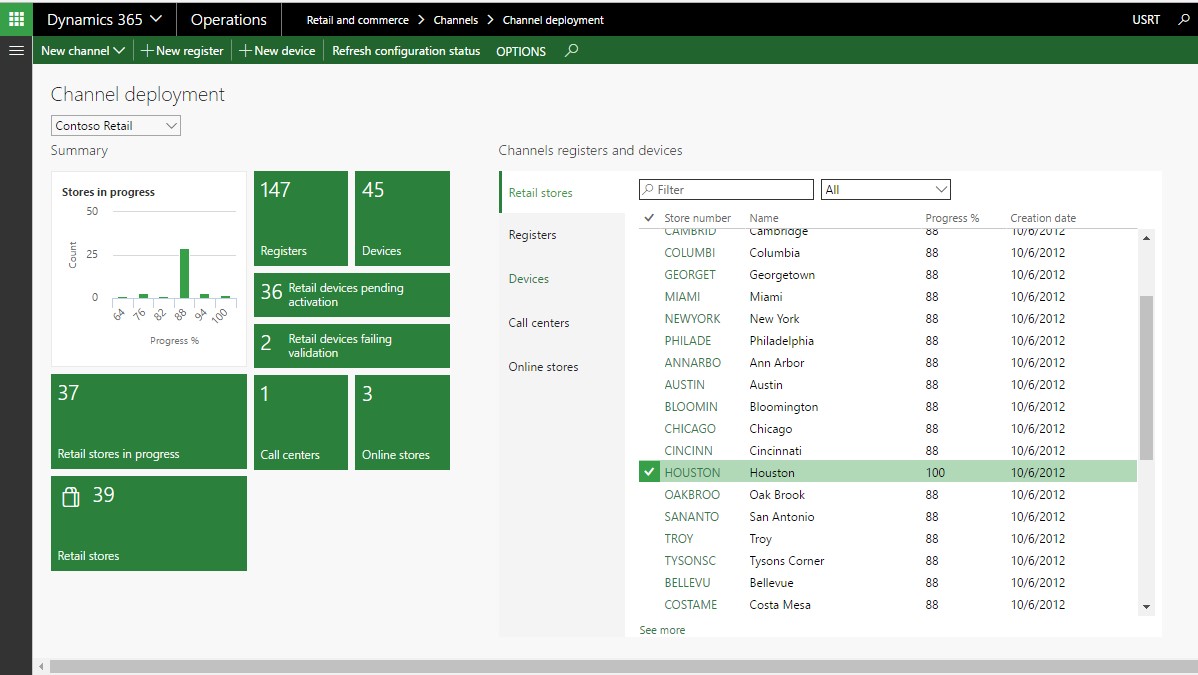Open the 1 Call centers tile
Screen dimensions: 1198x675
[x=301, y=422]
